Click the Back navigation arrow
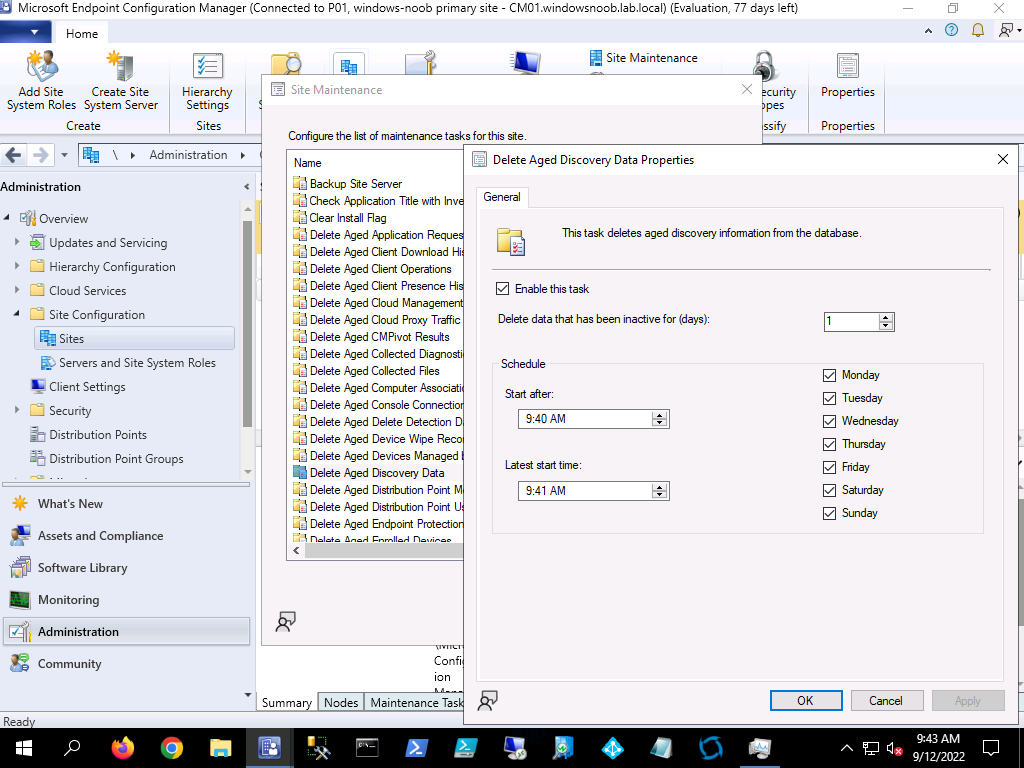Viewport: 1024px width, 768px height. pos(14,155)
